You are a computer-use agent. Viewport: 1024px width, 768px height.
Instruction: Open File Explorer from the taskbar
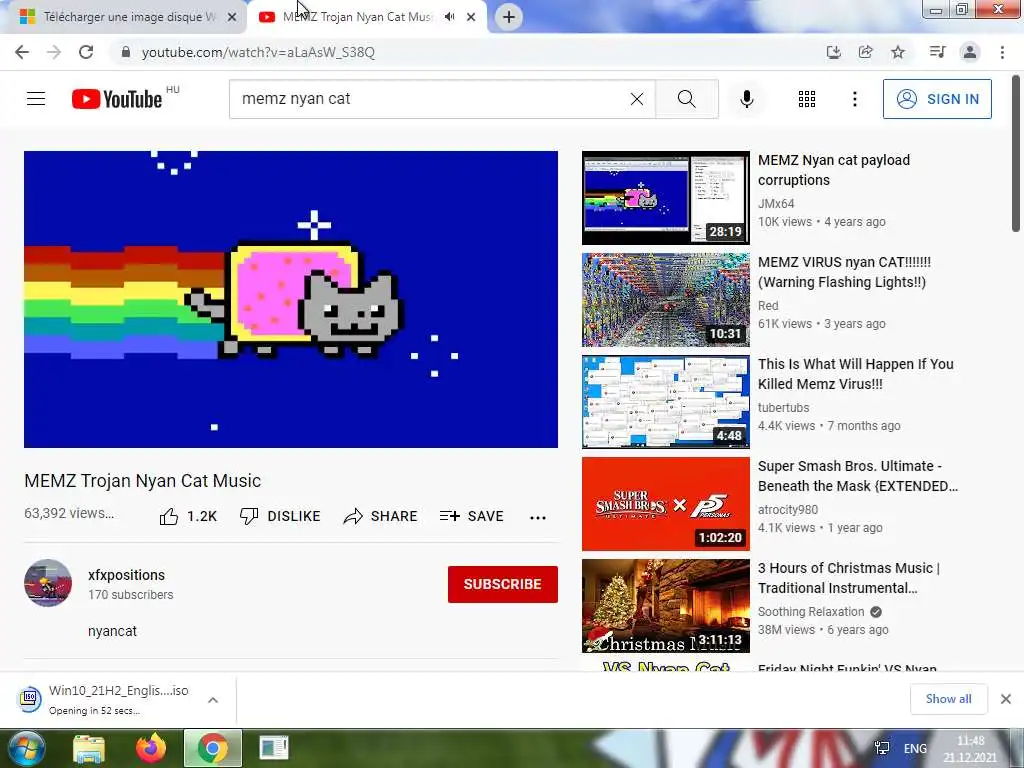tap(89, 748)
